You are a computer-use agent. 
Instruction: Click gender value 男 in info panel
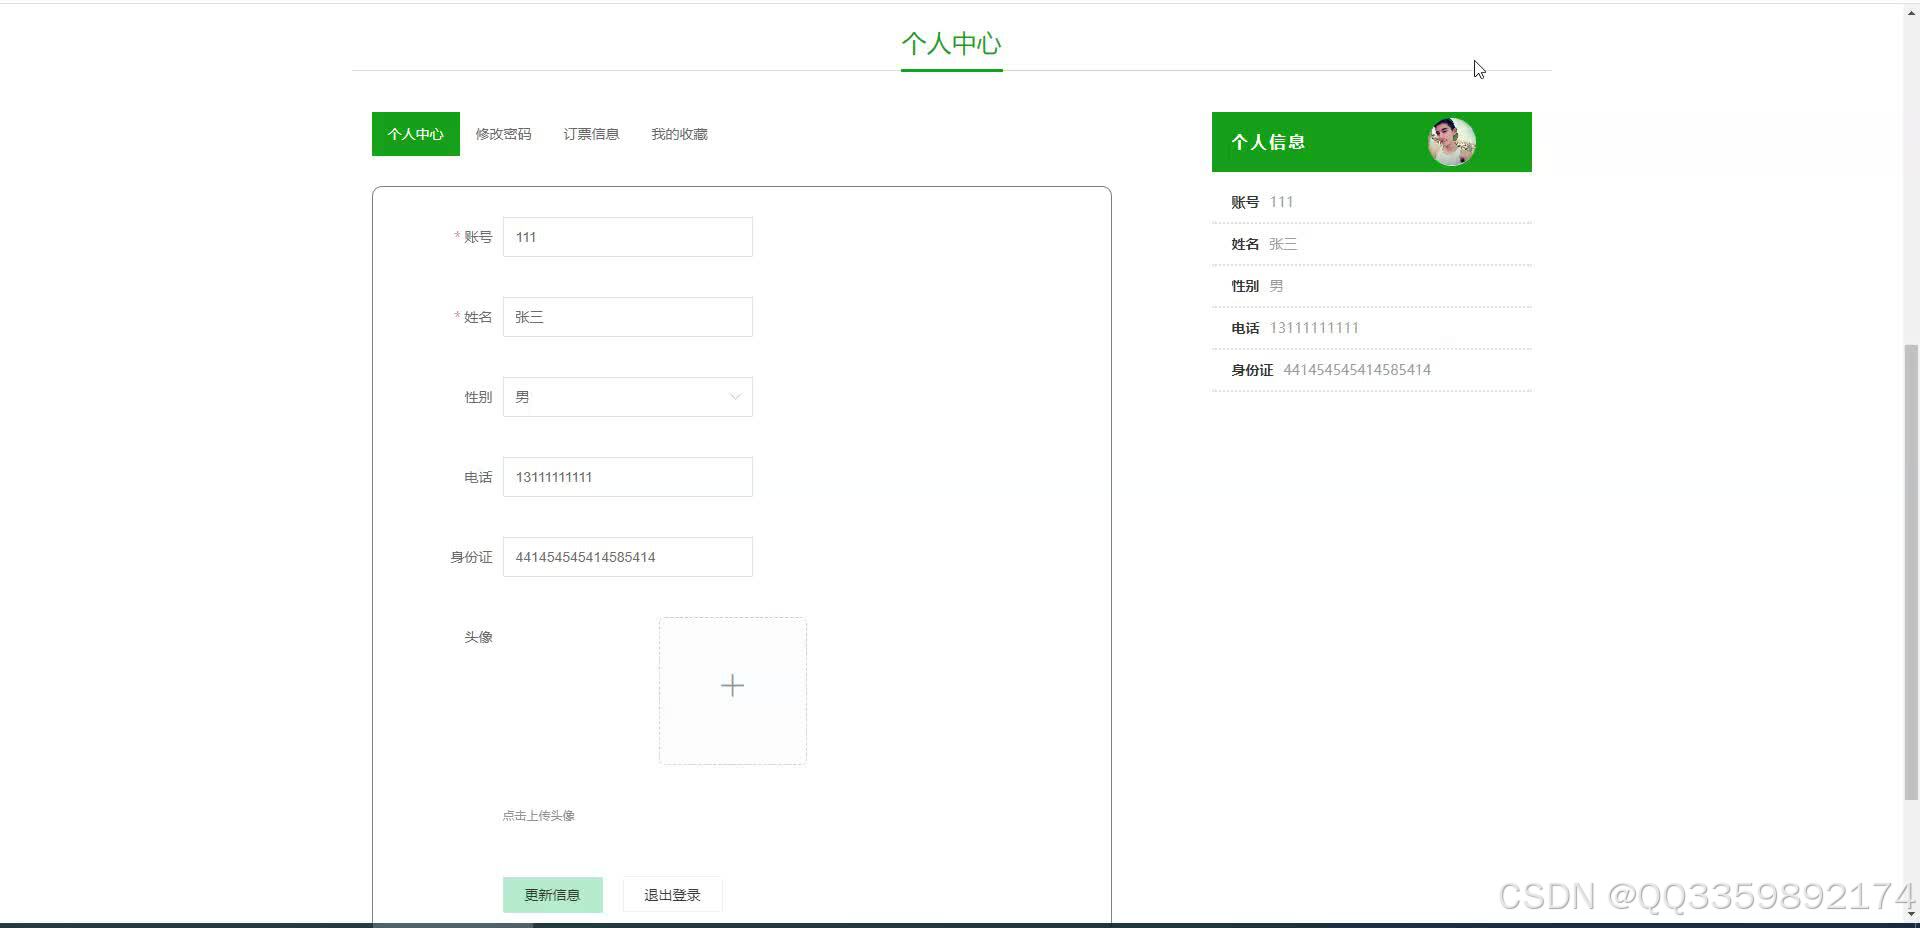(x=1276, y=286)
